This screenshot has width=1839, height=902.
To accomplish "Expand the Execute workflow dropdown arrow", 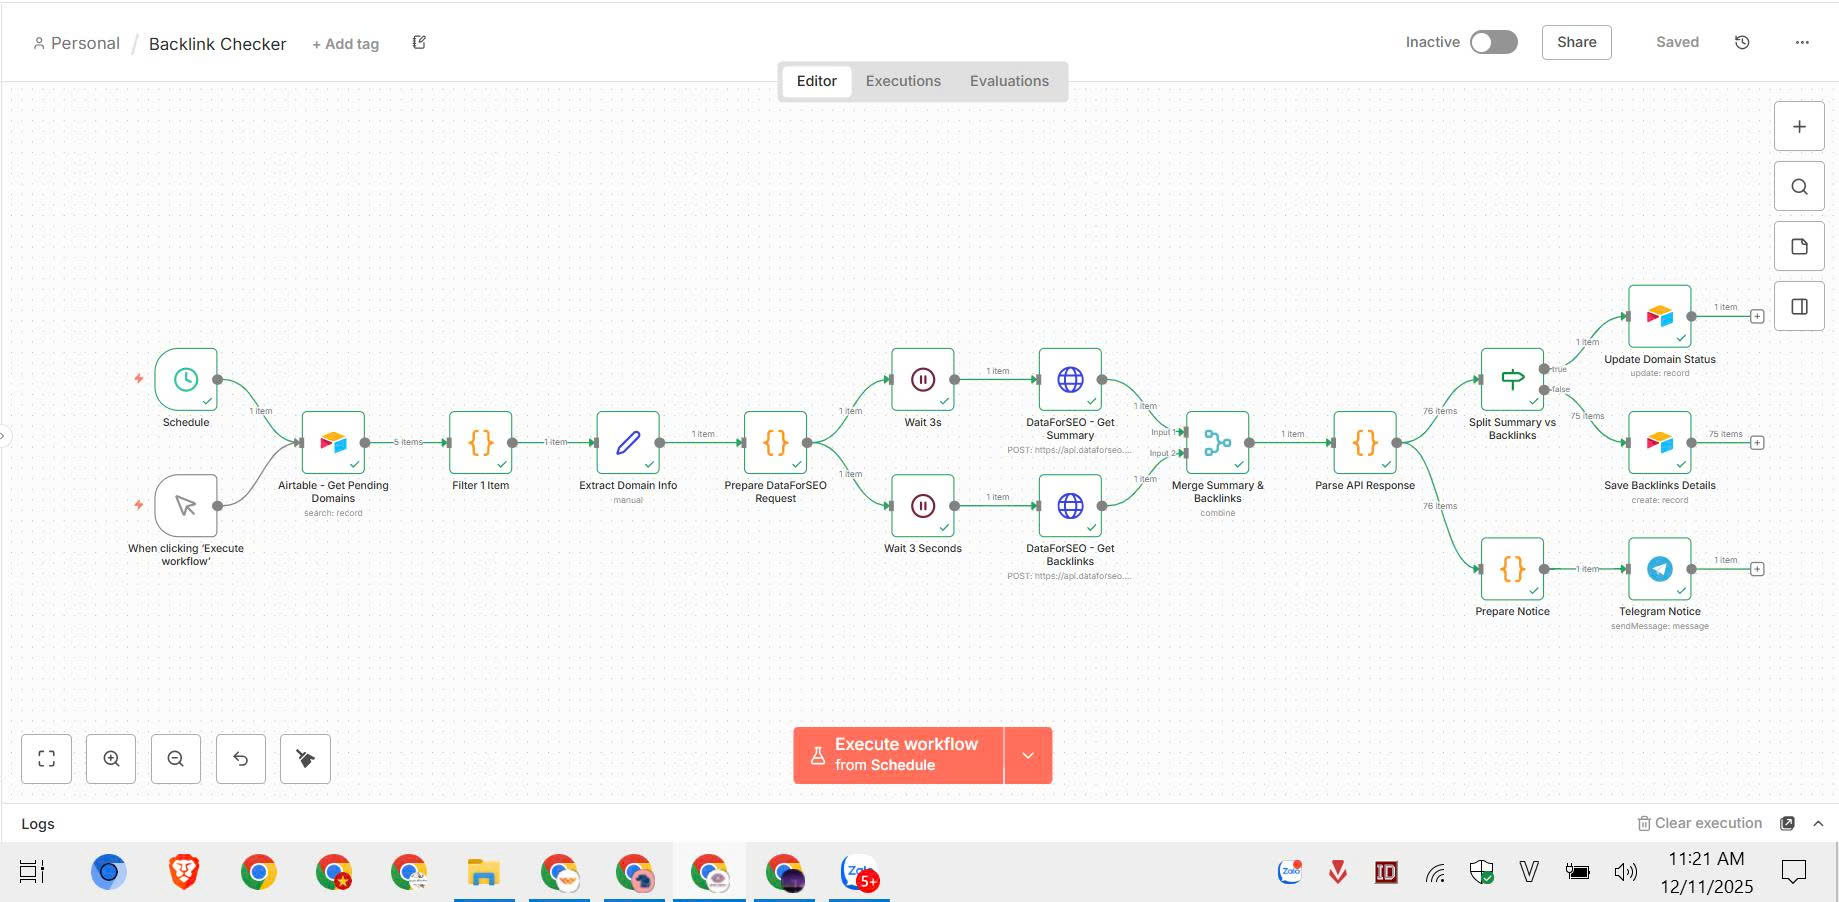I will 1028,755.
